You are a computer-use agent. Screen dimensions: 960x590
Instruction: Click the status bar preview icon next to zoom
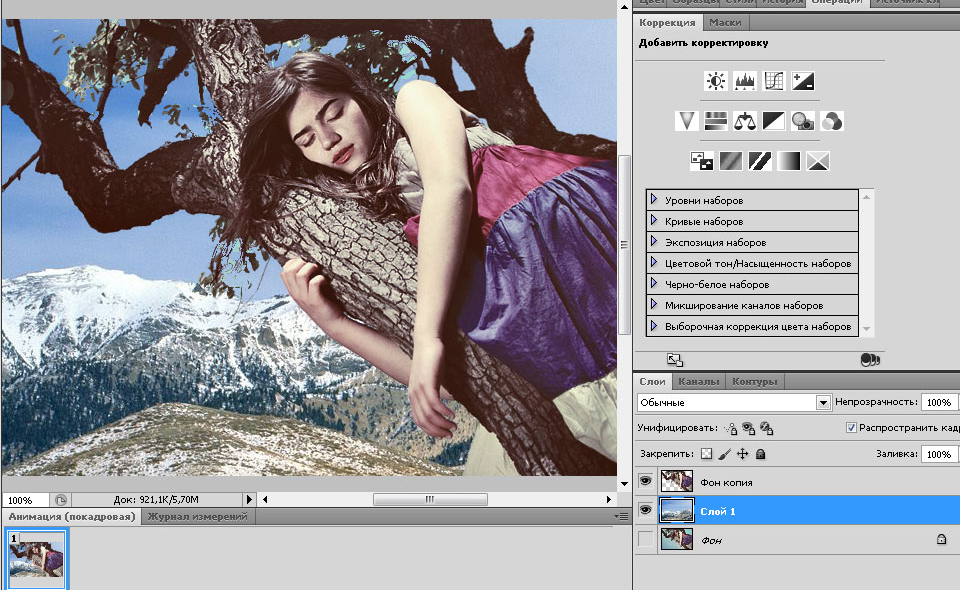[x=61, y=499]
